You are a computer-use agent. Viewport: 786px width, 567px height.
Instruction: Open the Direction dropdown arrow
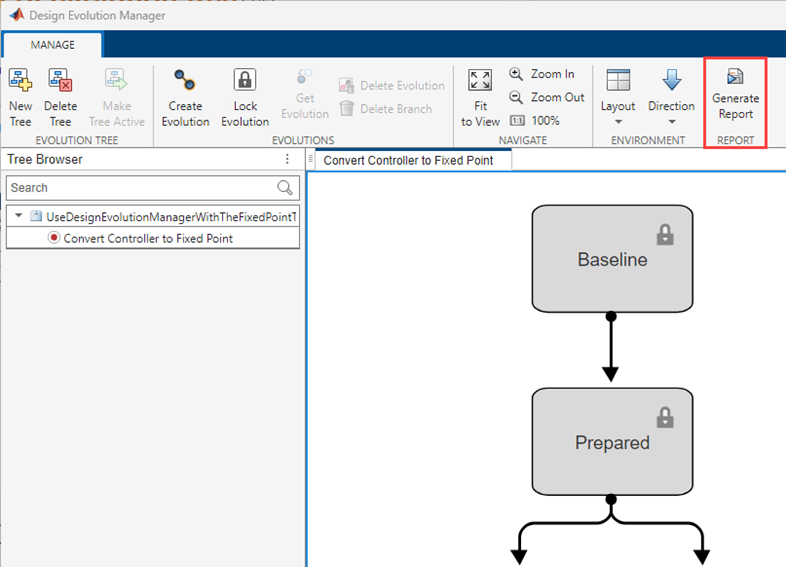pos(672,122)
